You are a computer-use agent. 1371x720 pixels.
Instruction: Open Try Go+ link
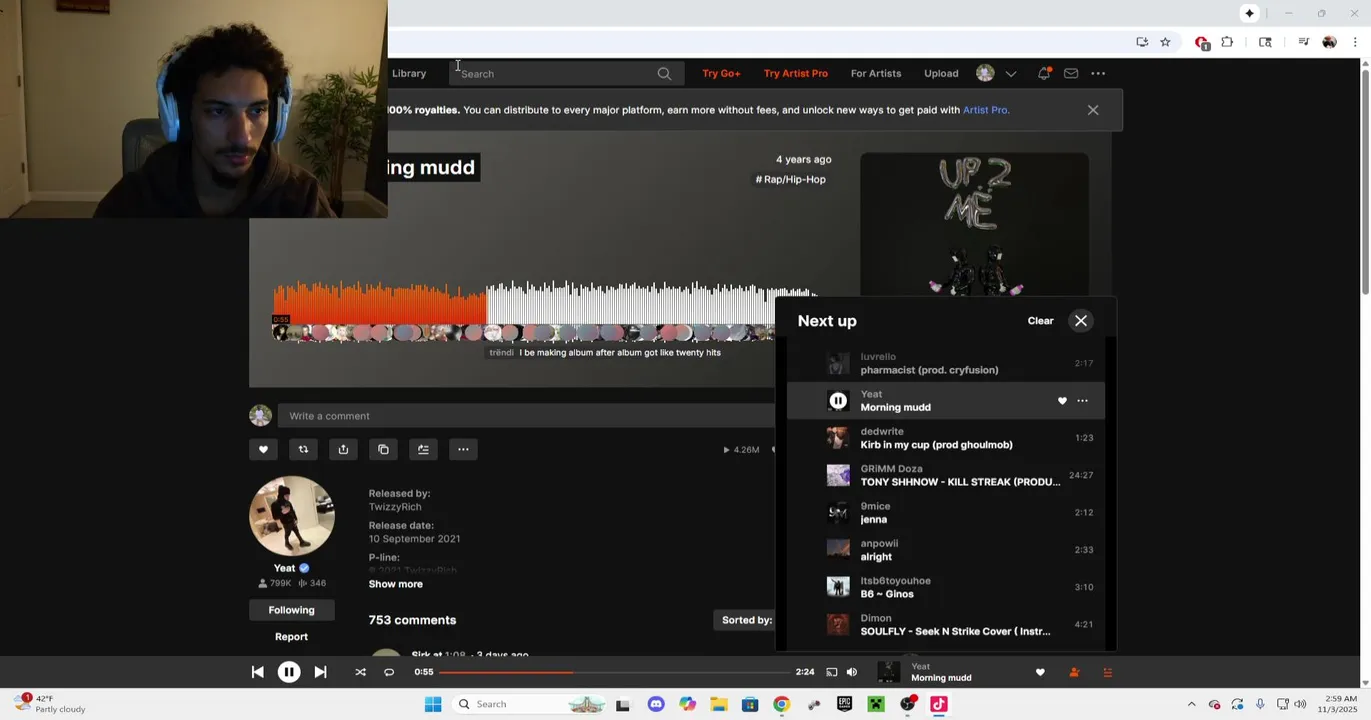tap(721, 73)
